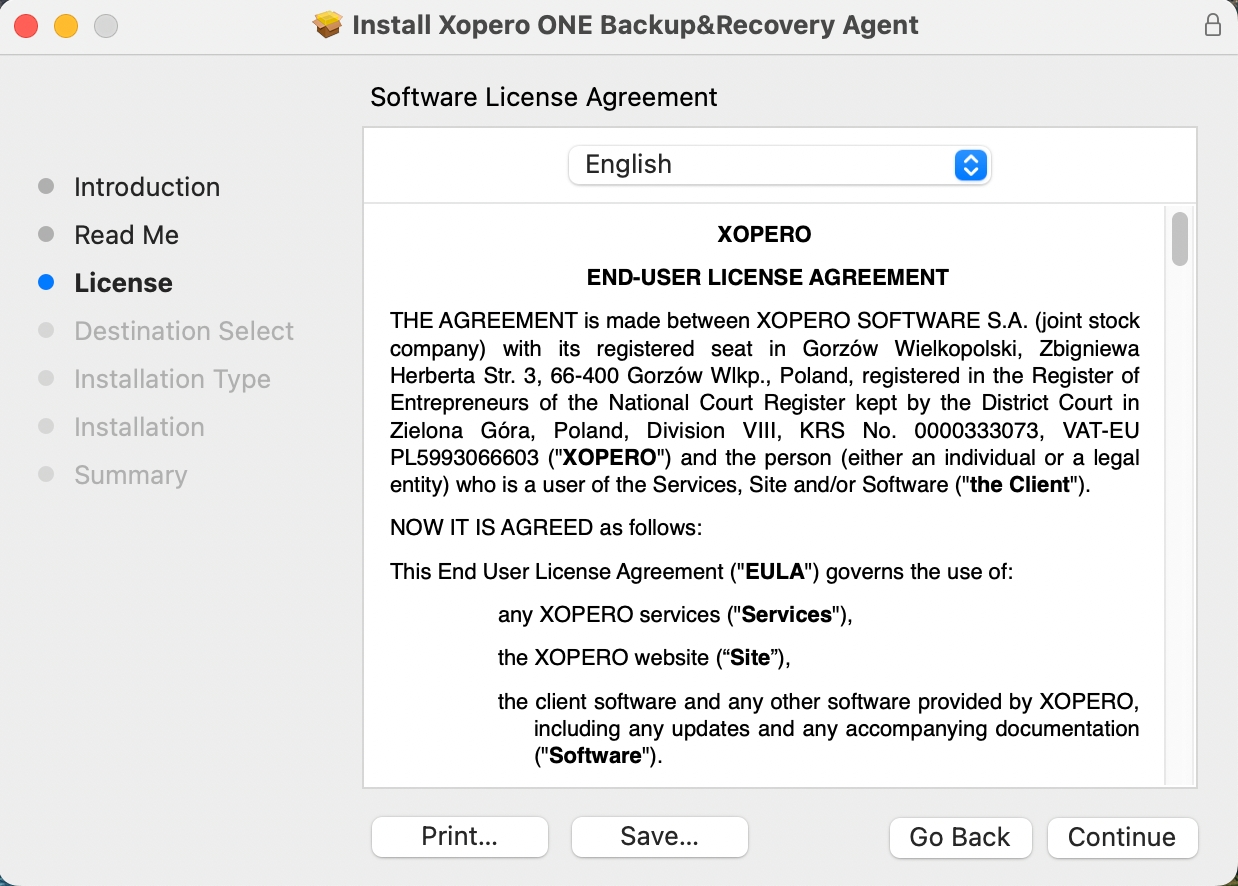Click the Installation step indicator dot
This screenshot has height=886, width=1238.
tap(46, 427)
